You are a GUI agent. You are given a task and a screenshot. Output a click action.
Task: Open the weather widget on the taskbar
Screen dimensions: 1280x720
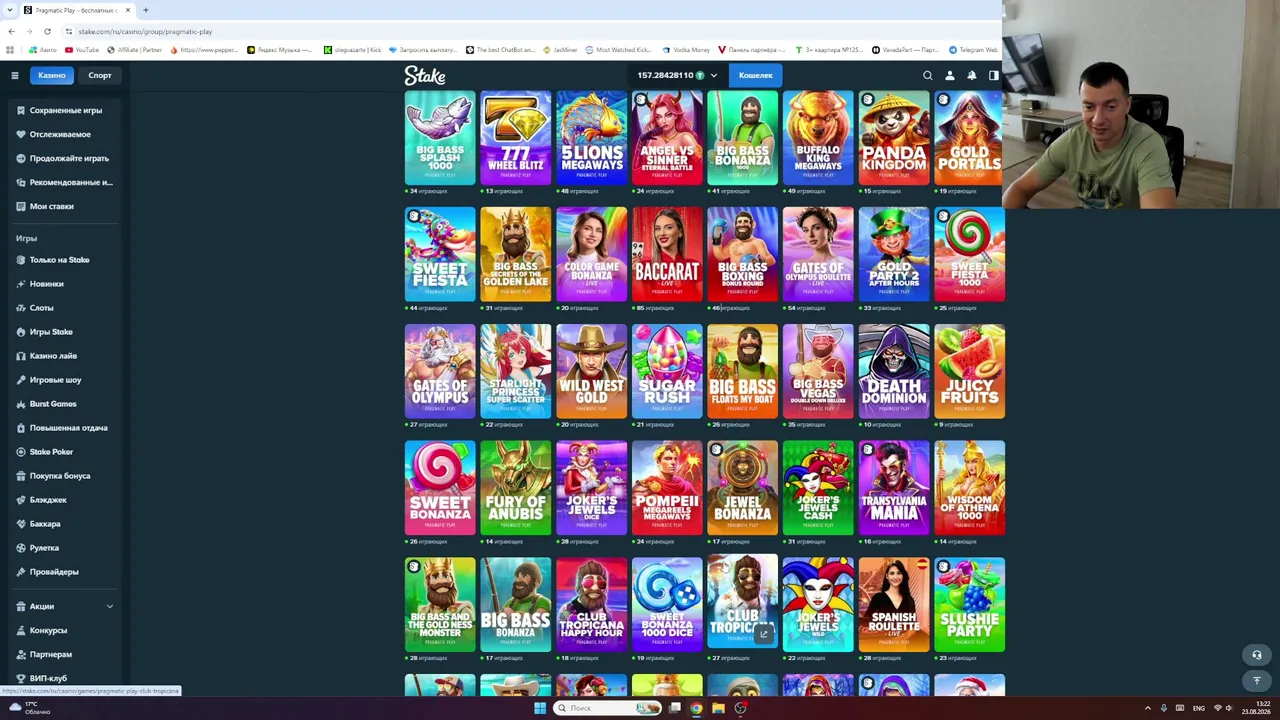tap(29, 708)
